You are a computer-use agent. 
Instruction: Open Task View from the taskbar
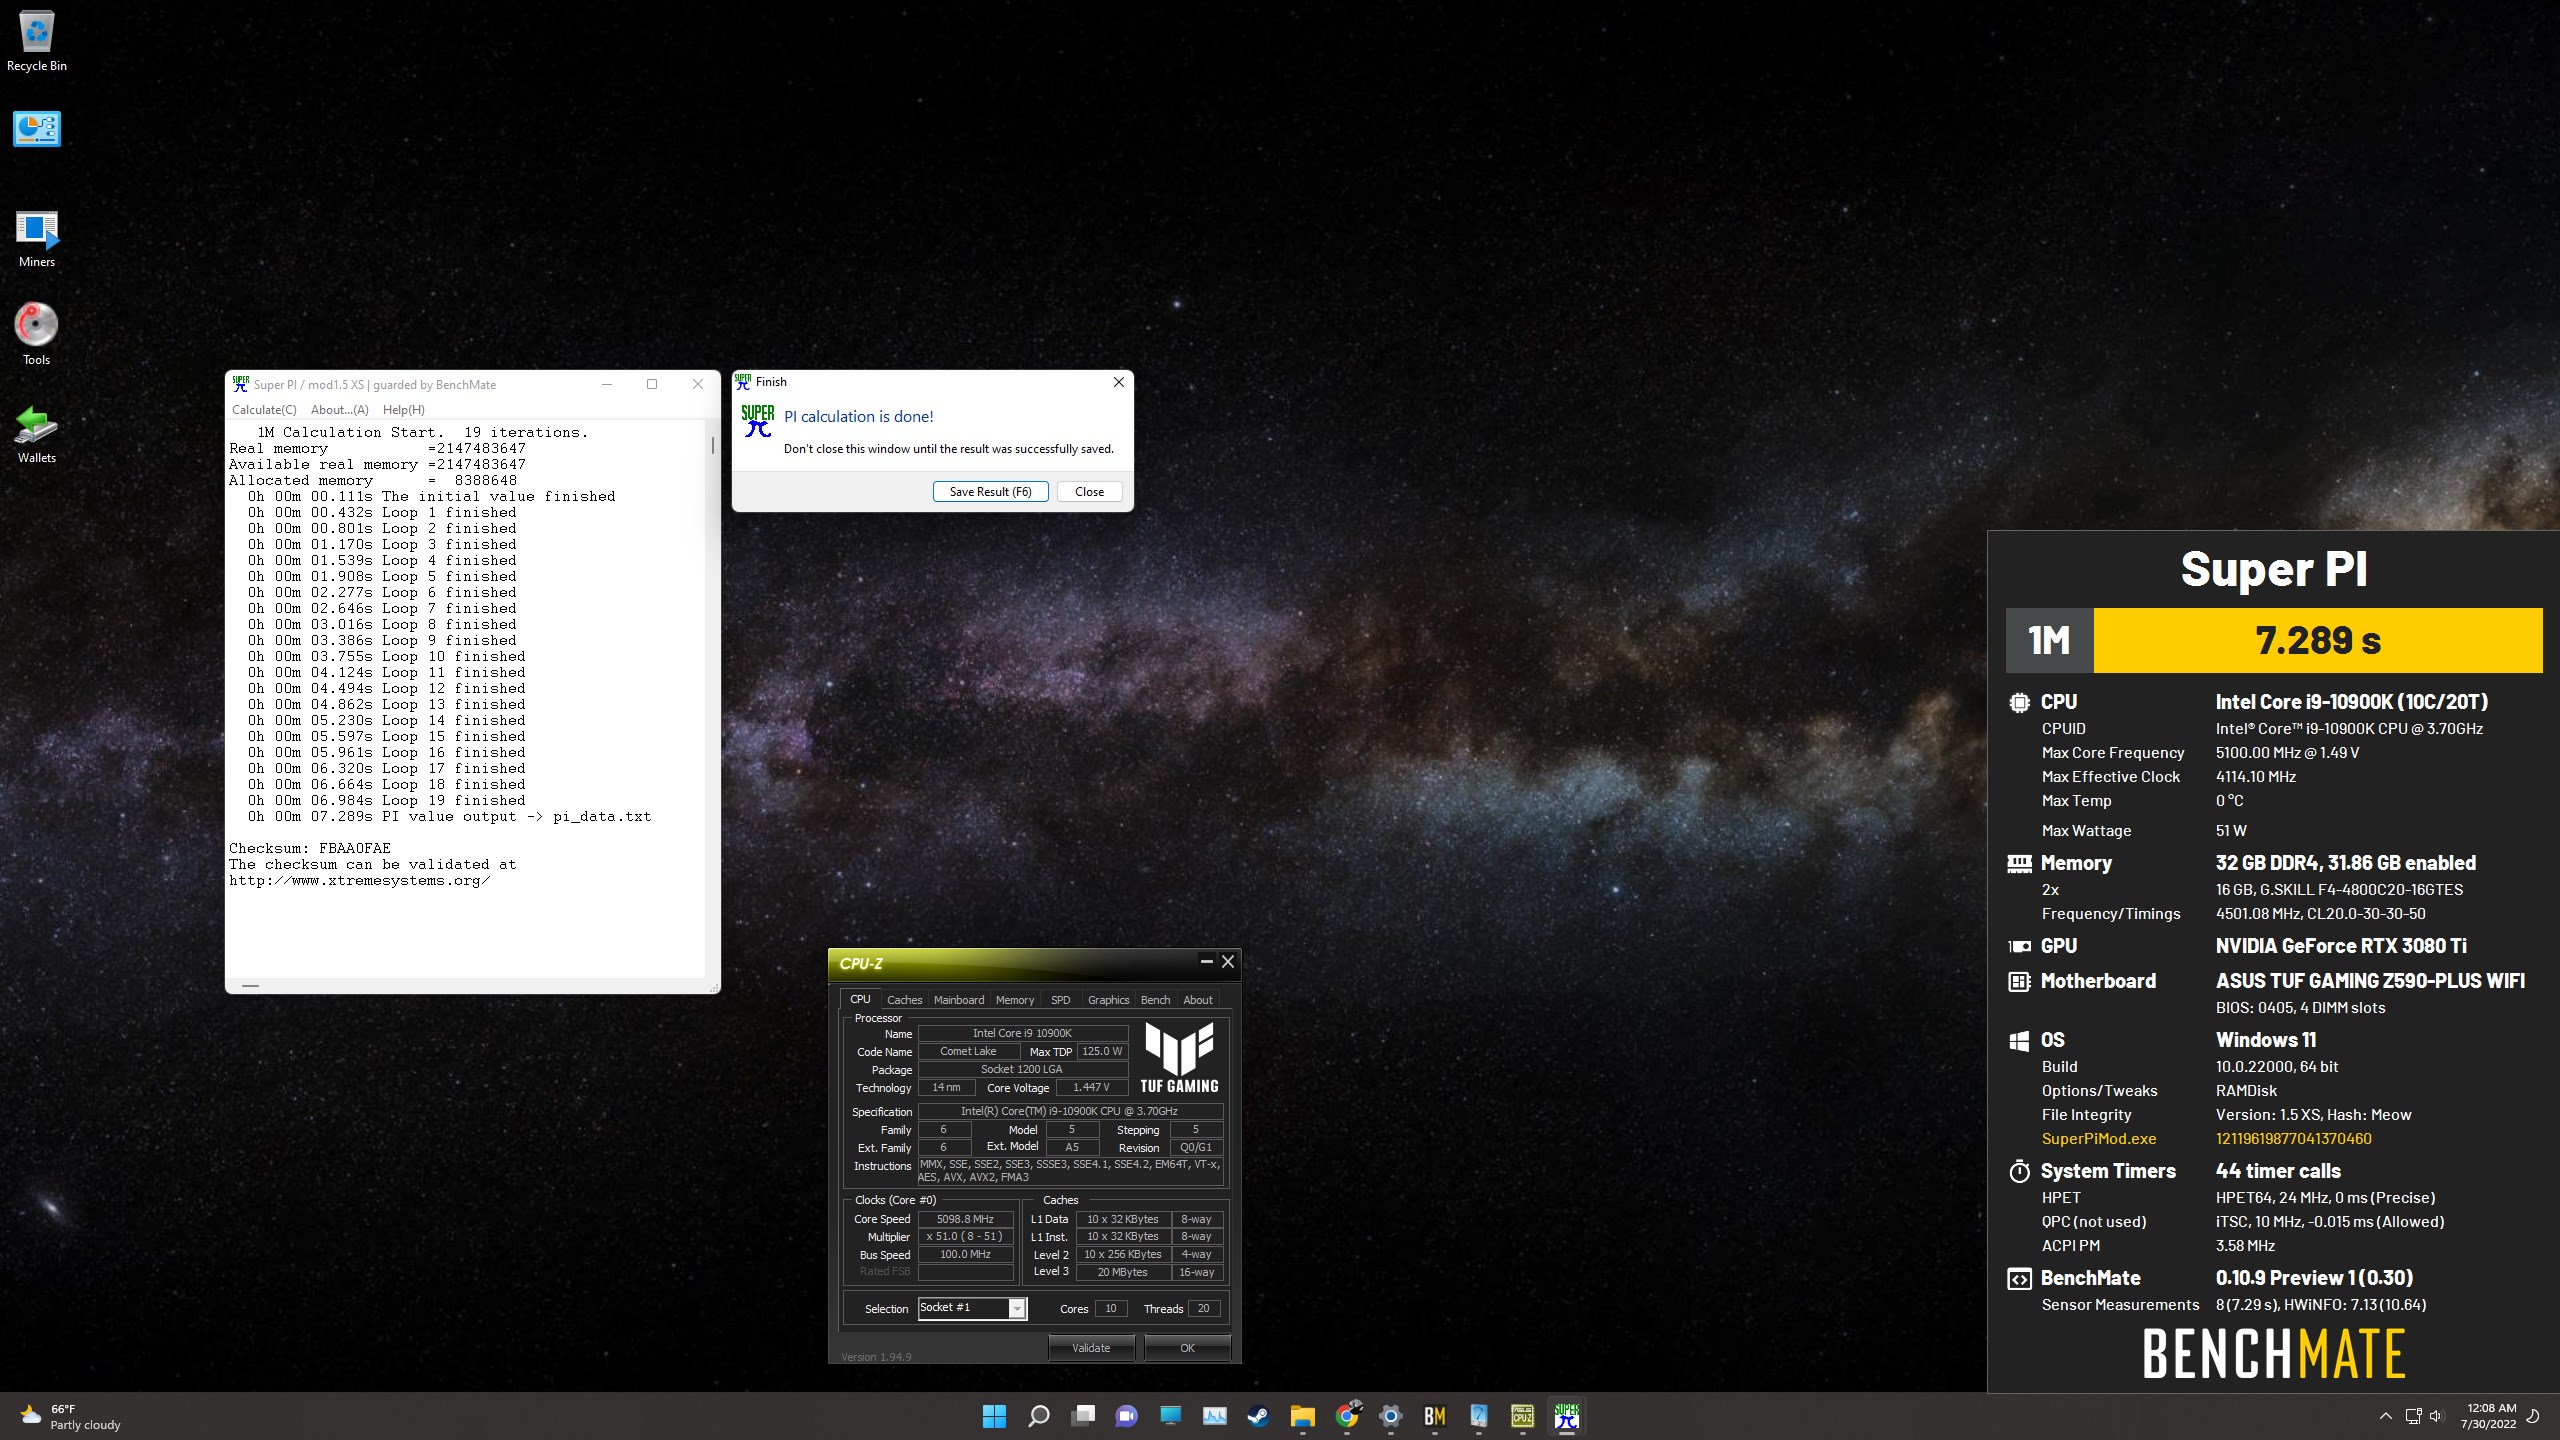(x=1082, y=1416)
